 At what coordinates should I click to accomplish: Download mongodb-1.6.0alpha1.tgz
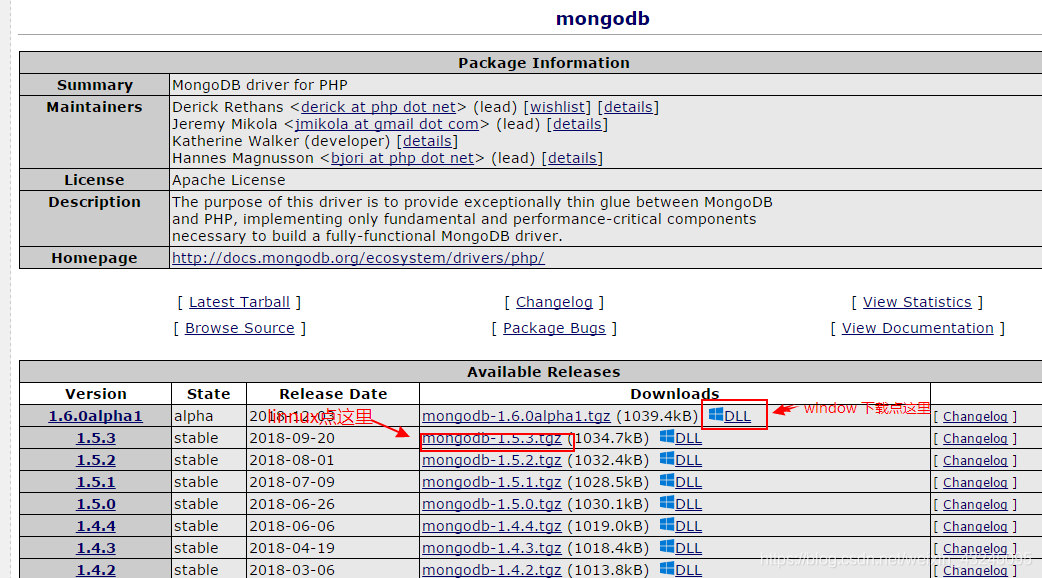pyautogui.click(x=516, y=417)
